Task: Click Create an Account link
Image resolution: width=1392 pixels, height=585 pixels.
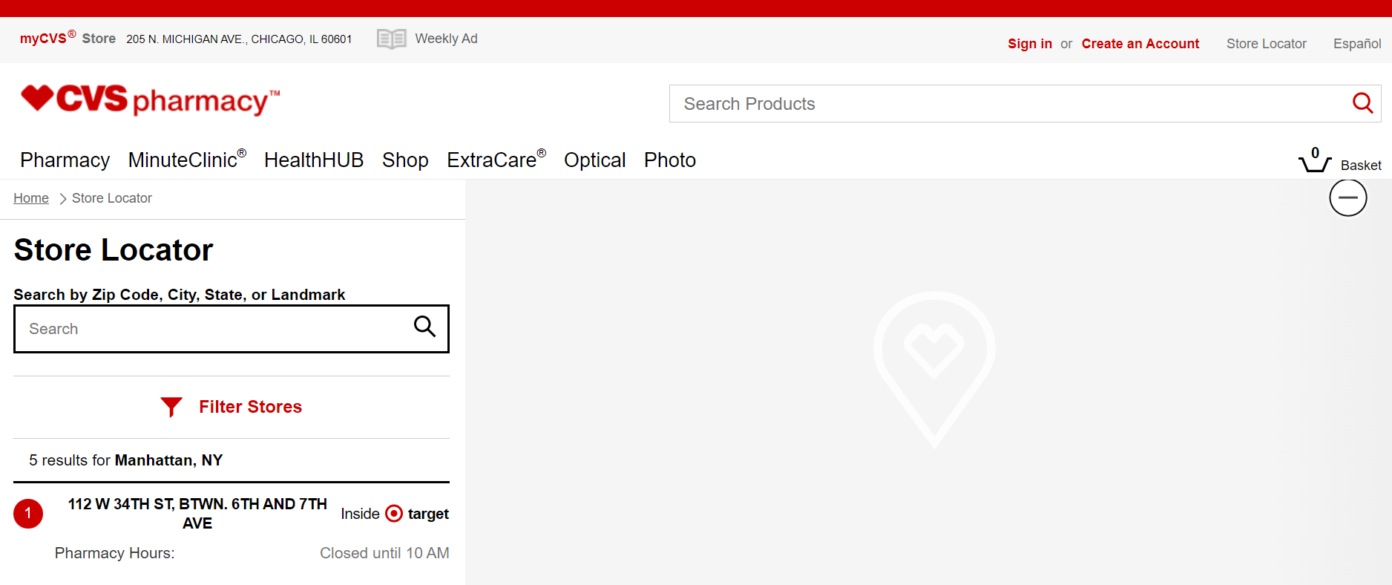Action: (x=1140, y=44)
